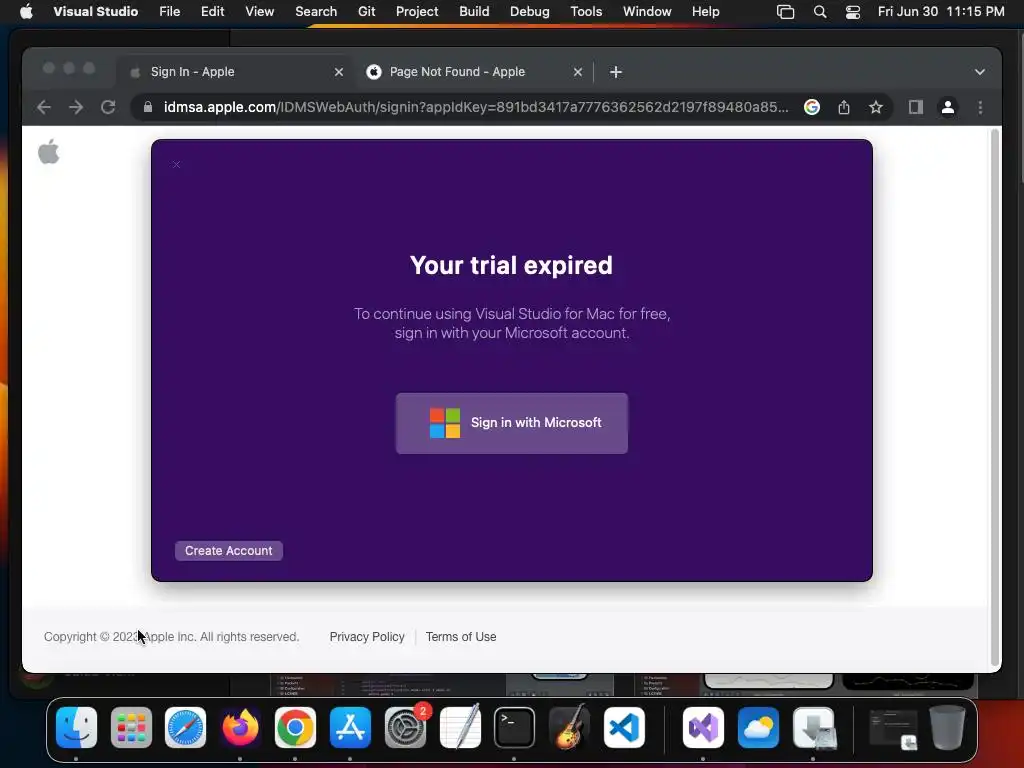The height and width of the screenshot is (768, 1024).
Task: Click the browser page vertical scrollbar
Action: (x=995, y=397)
